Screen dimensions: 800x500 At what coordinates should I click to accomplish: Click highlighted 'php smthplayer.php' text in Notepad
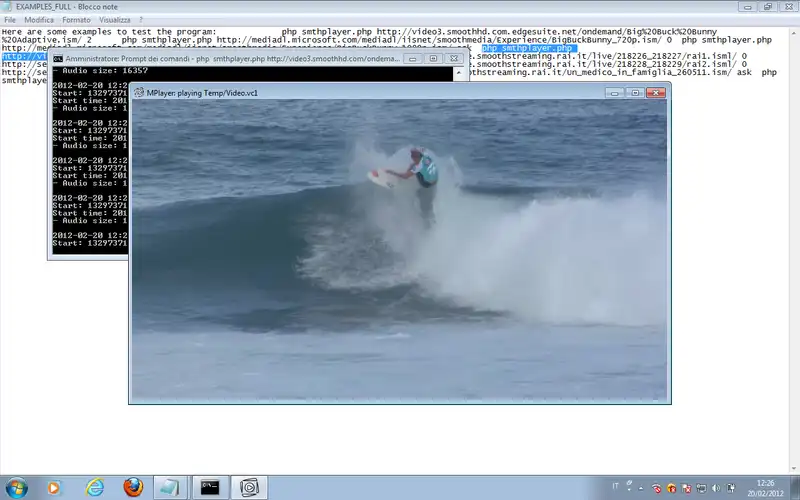pyautogui.click(x=529, y=48)
